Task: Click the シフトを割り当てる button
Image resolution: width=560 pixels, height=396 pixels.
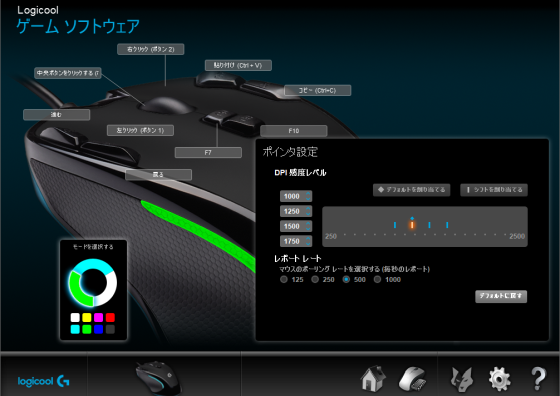Action: tap(494, 190)
